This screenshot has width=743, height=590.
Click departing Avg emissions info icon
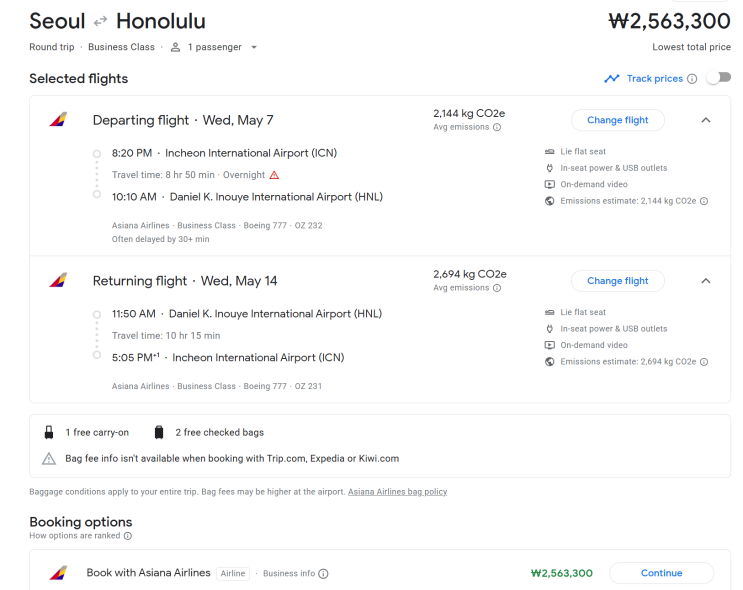497,127
